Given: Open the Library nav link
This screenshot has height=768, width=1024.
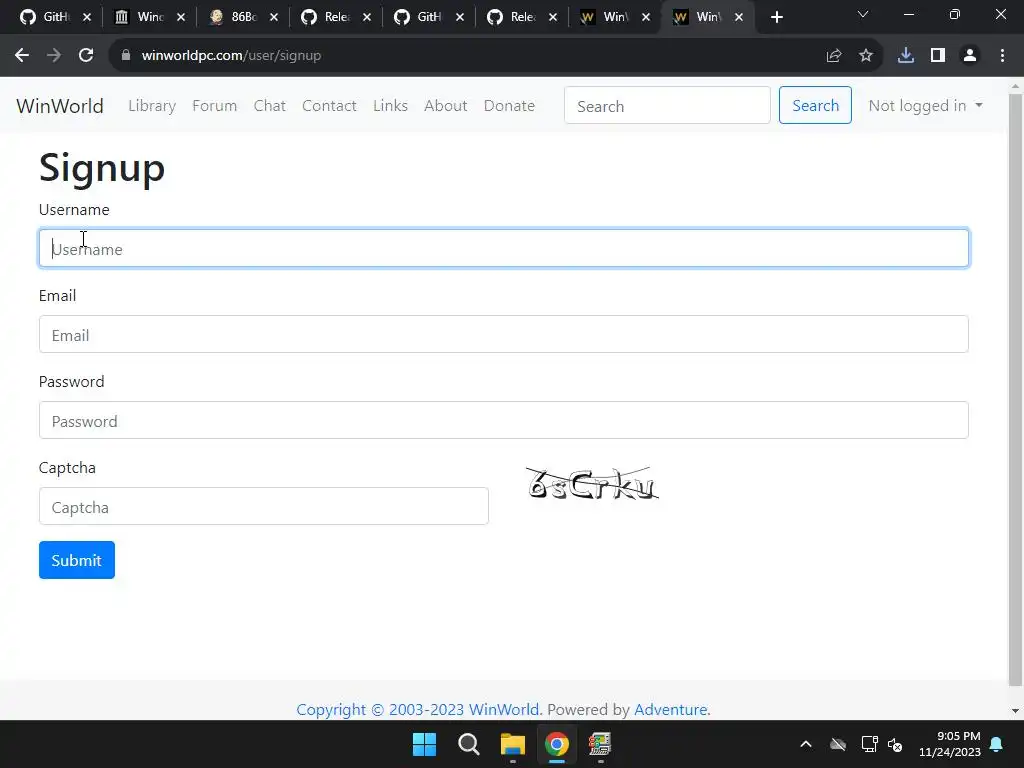Looking at the screenshot, I should tap(152, 106).
